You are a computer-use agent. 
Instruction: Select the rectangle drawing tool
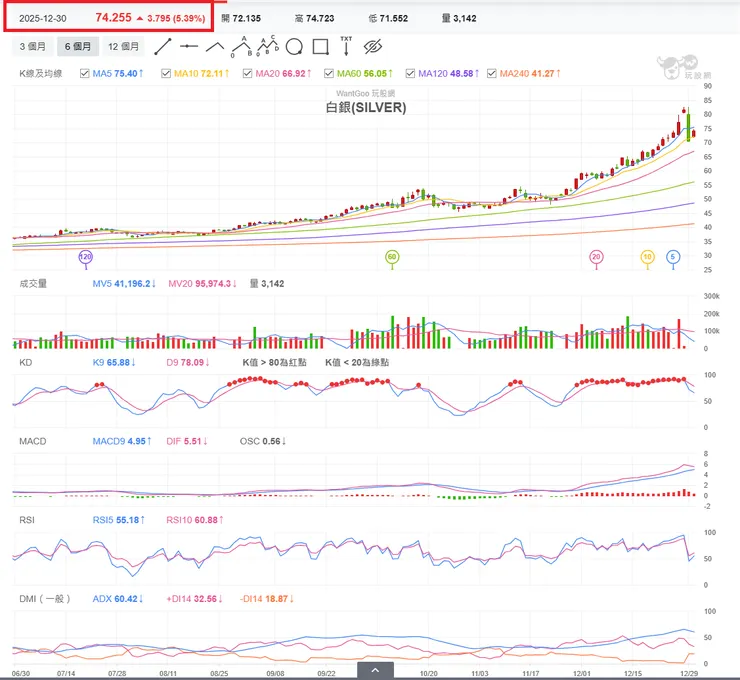pyautogui.click(x=320, y=47)
